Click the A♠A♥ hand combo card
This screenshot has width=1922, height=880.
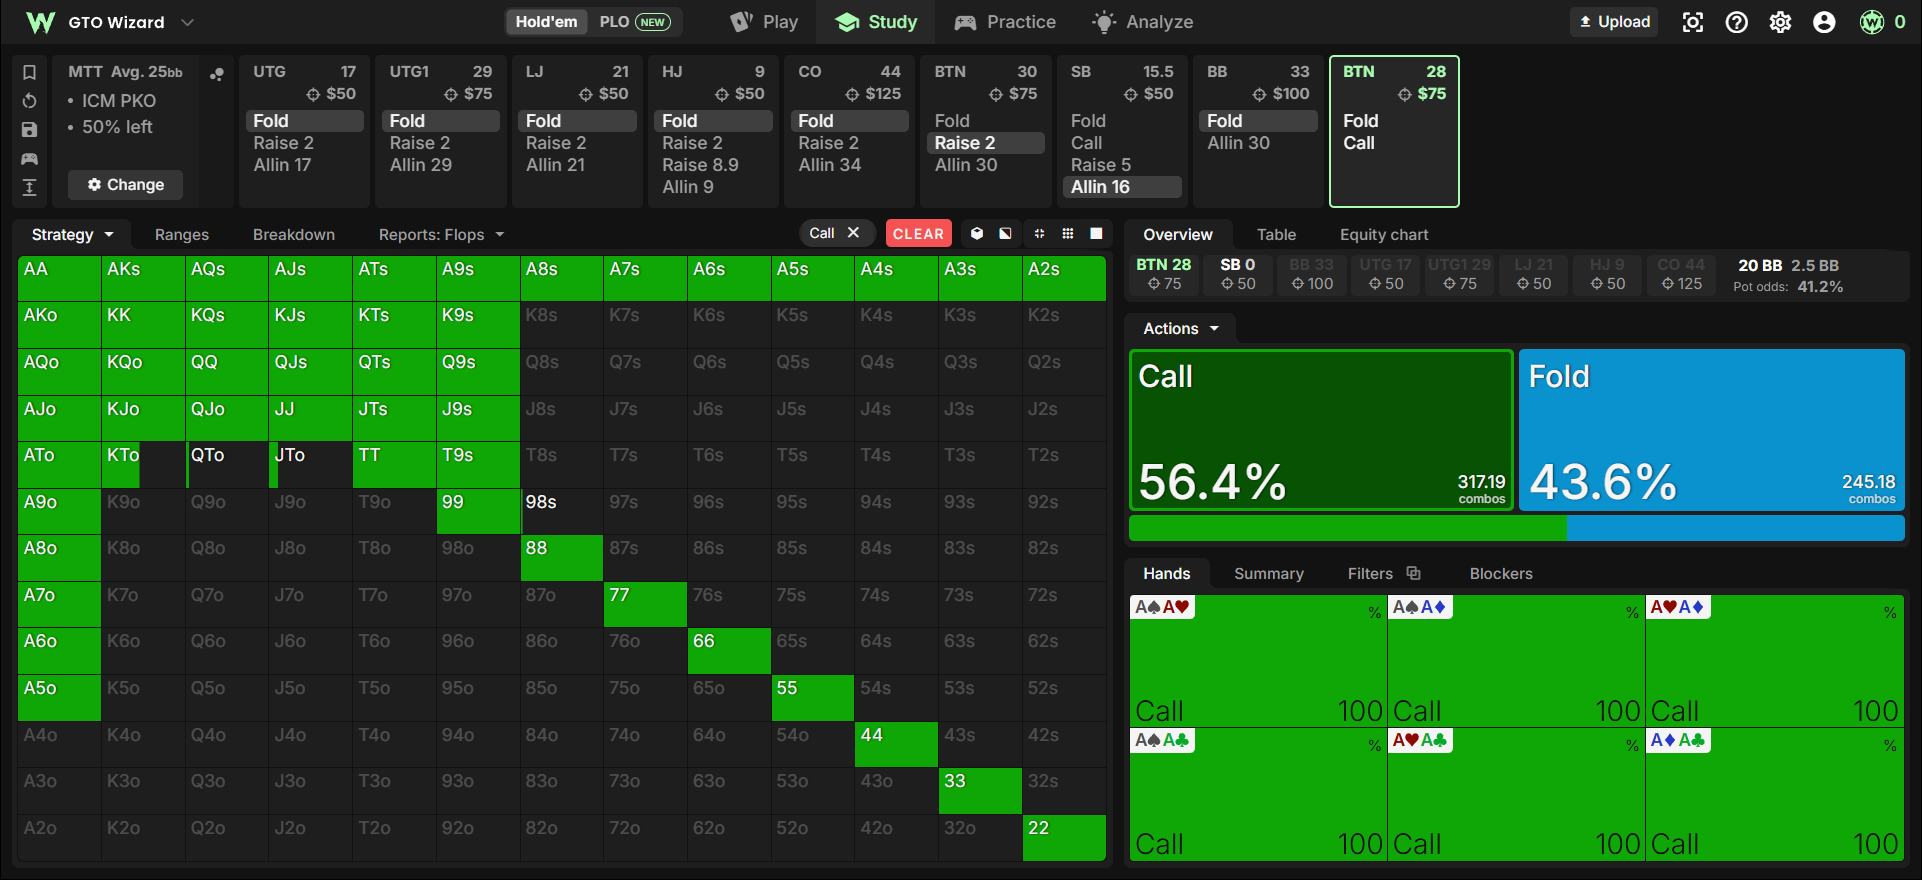pos(1258,661)
